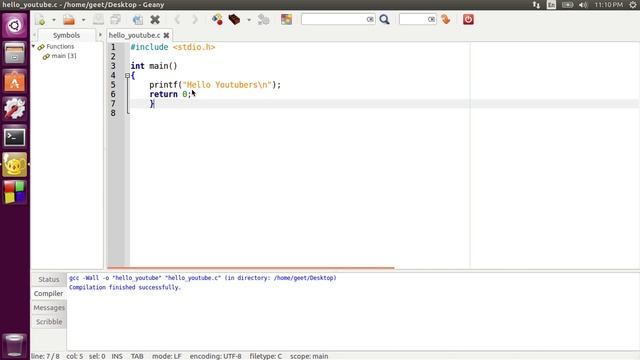Click the Jump to line icon
Image resolution: width=640 pixels, height=360 pixels.
point(446,20)
